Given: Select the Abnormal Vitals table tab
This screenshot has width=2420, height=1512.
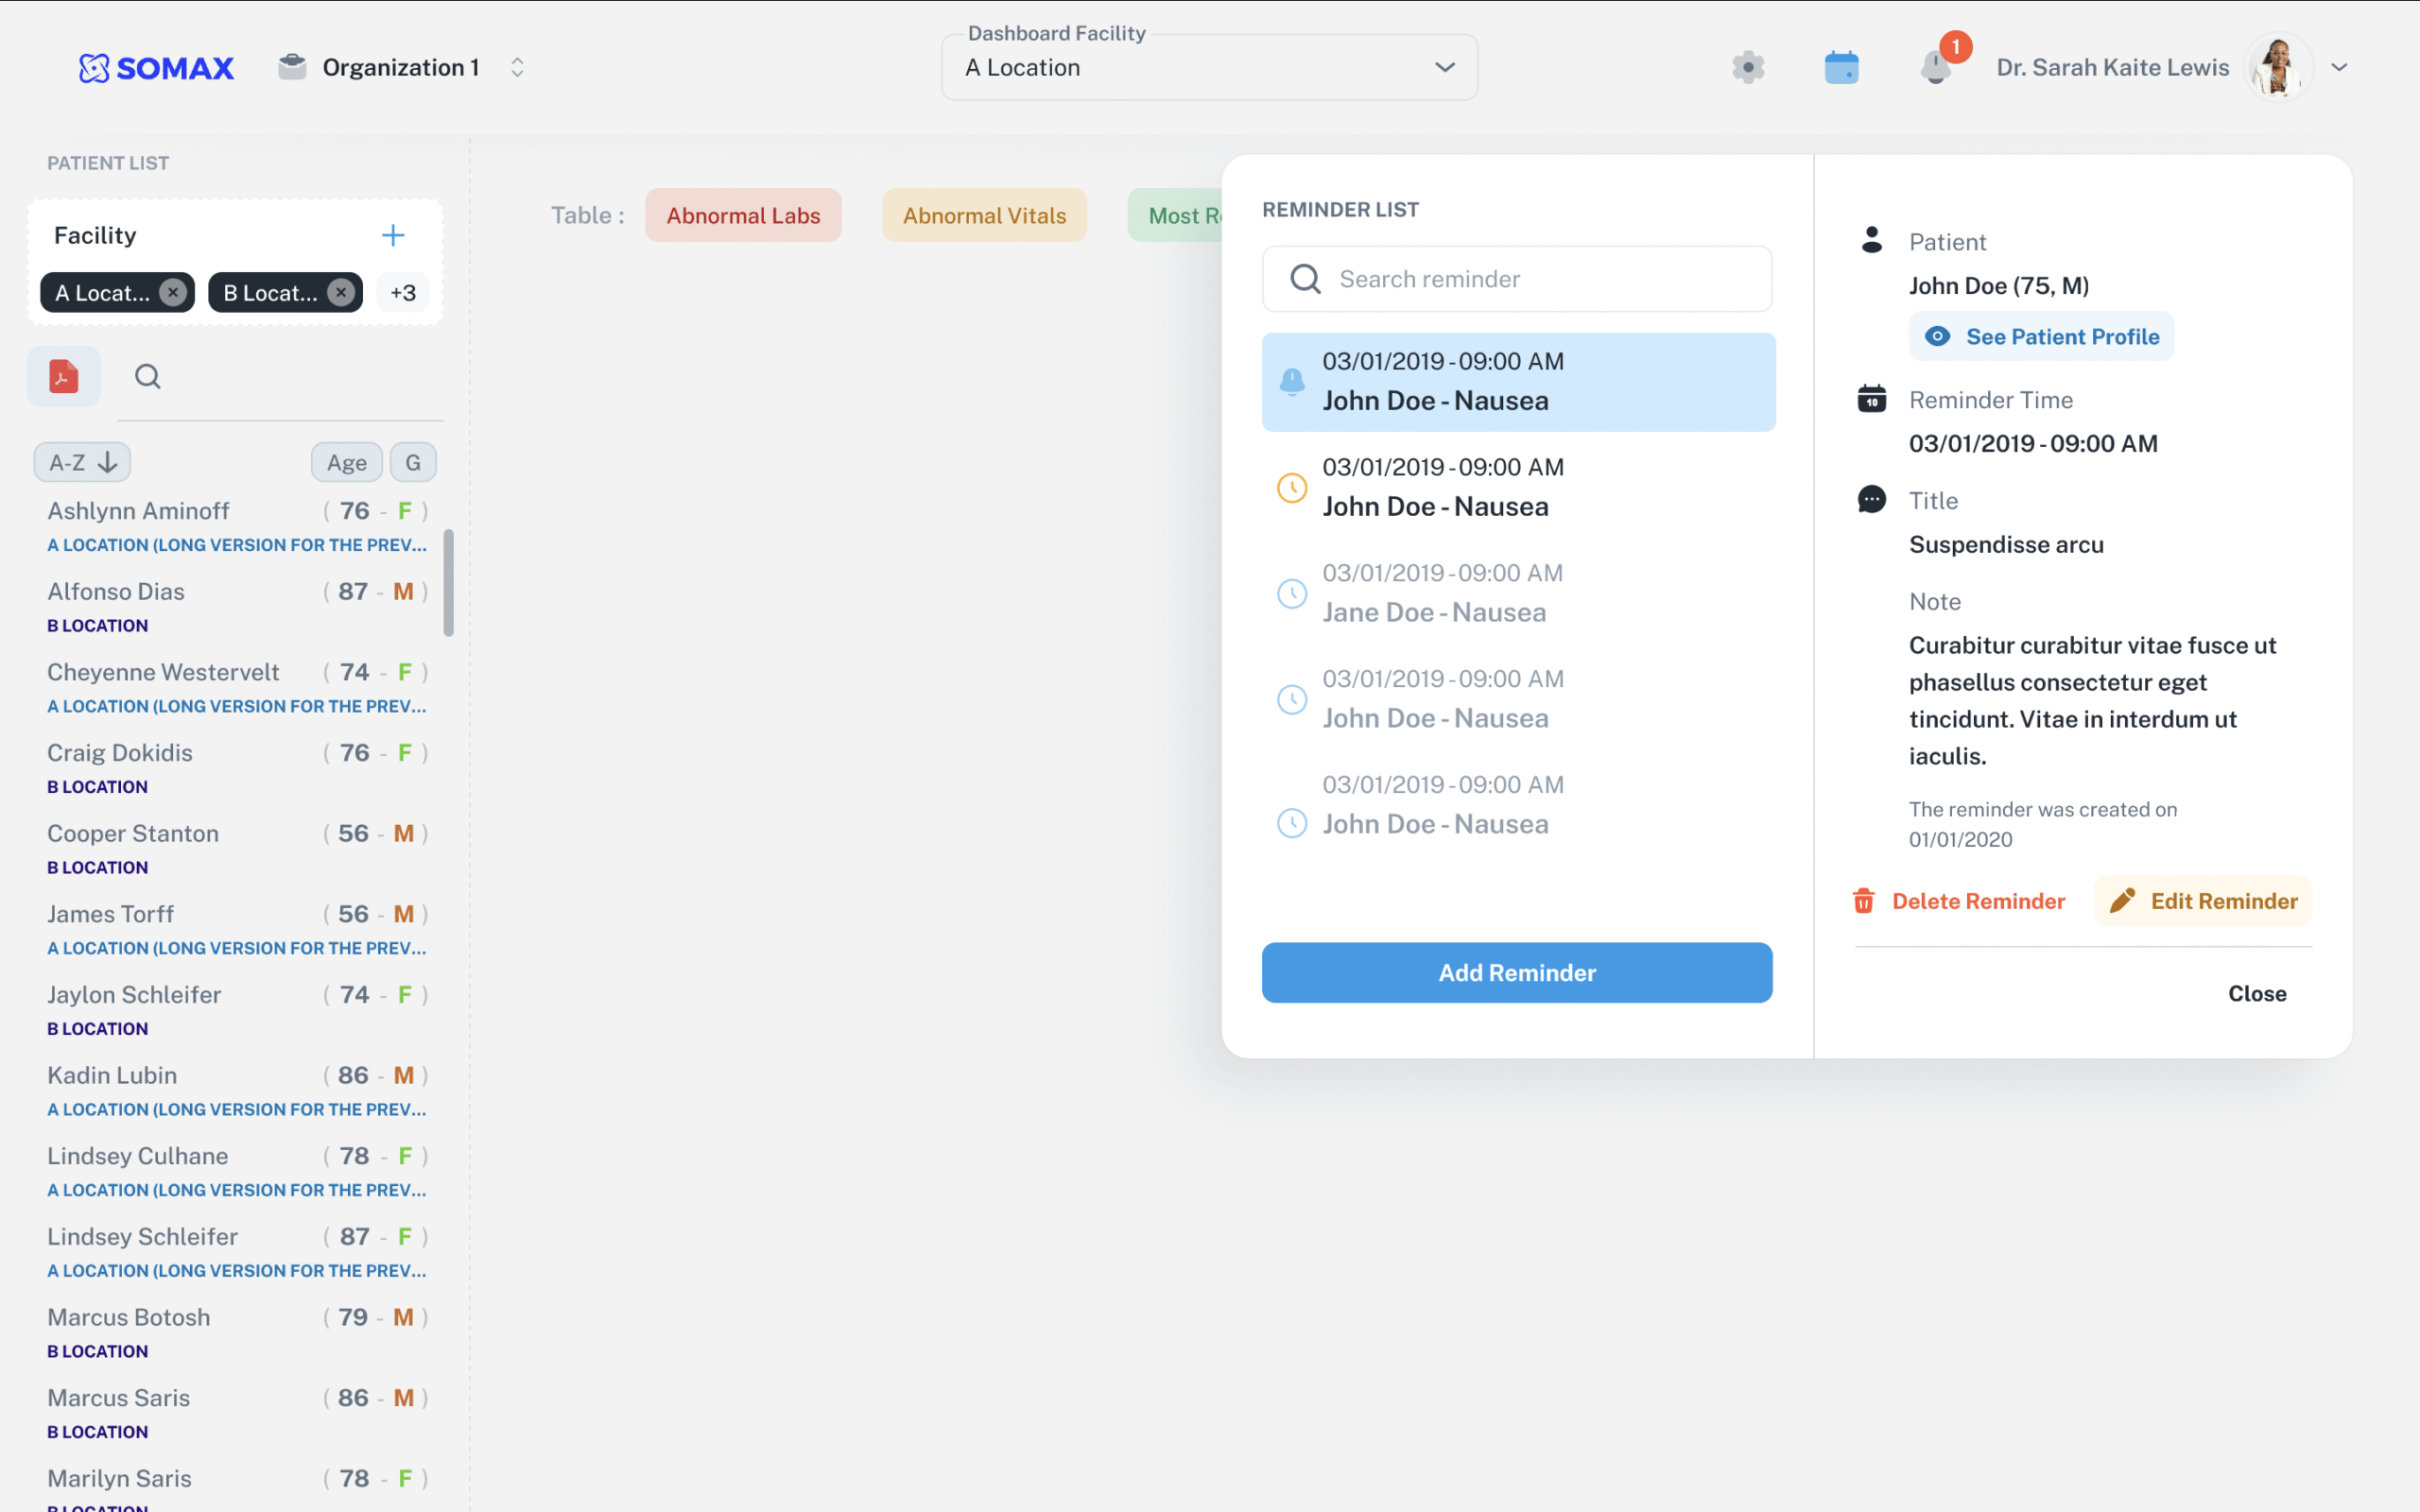Looking at the screenshot, I should click(x=984, y=215).
